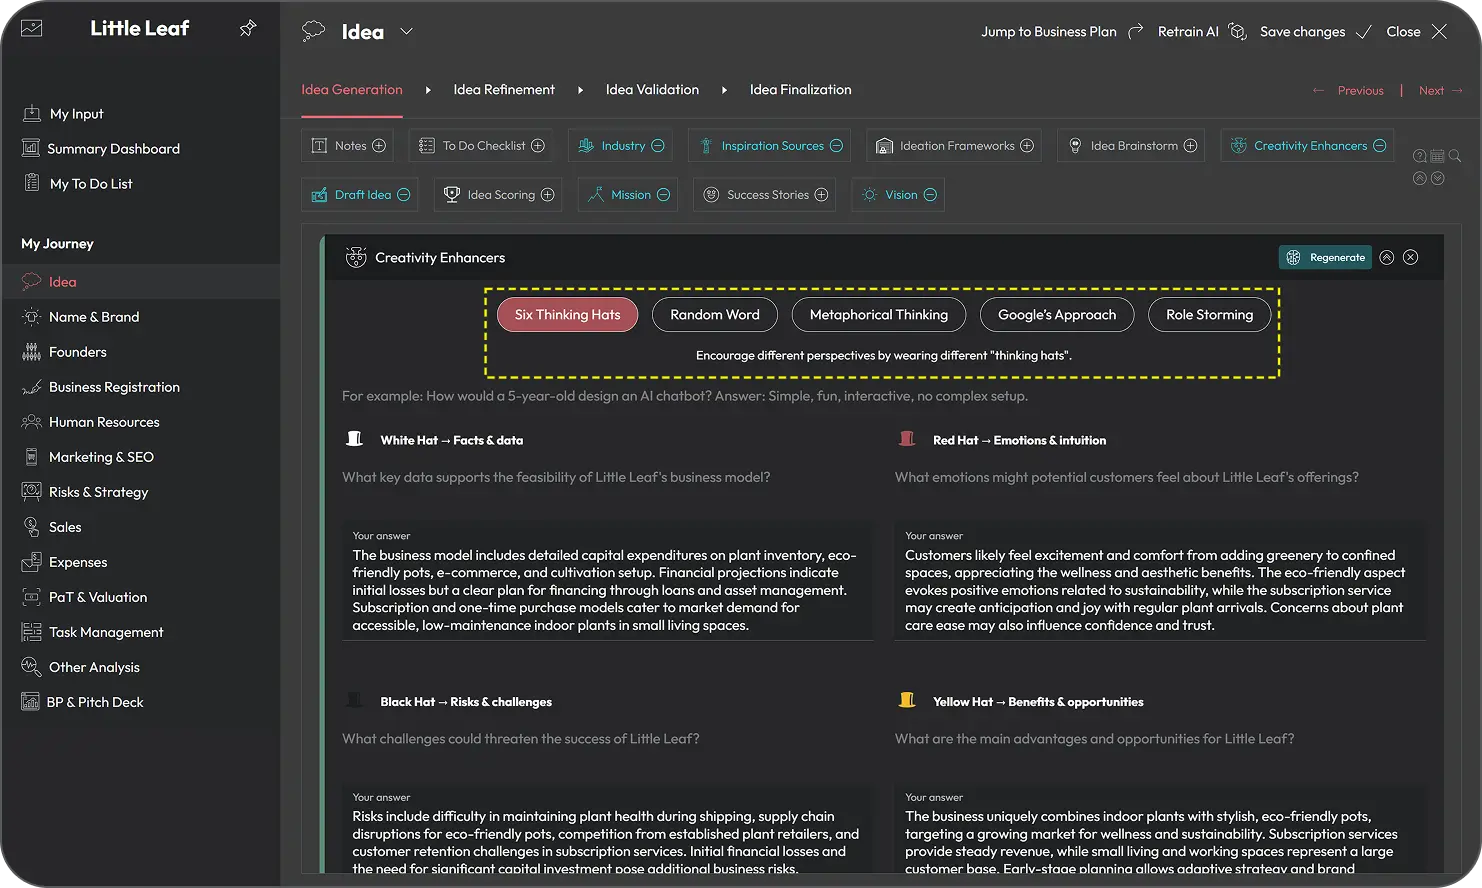Select the Random Word technique pill
This screenshot has width=1482, height=888.
pyautogui.click(x=714, y=315)
